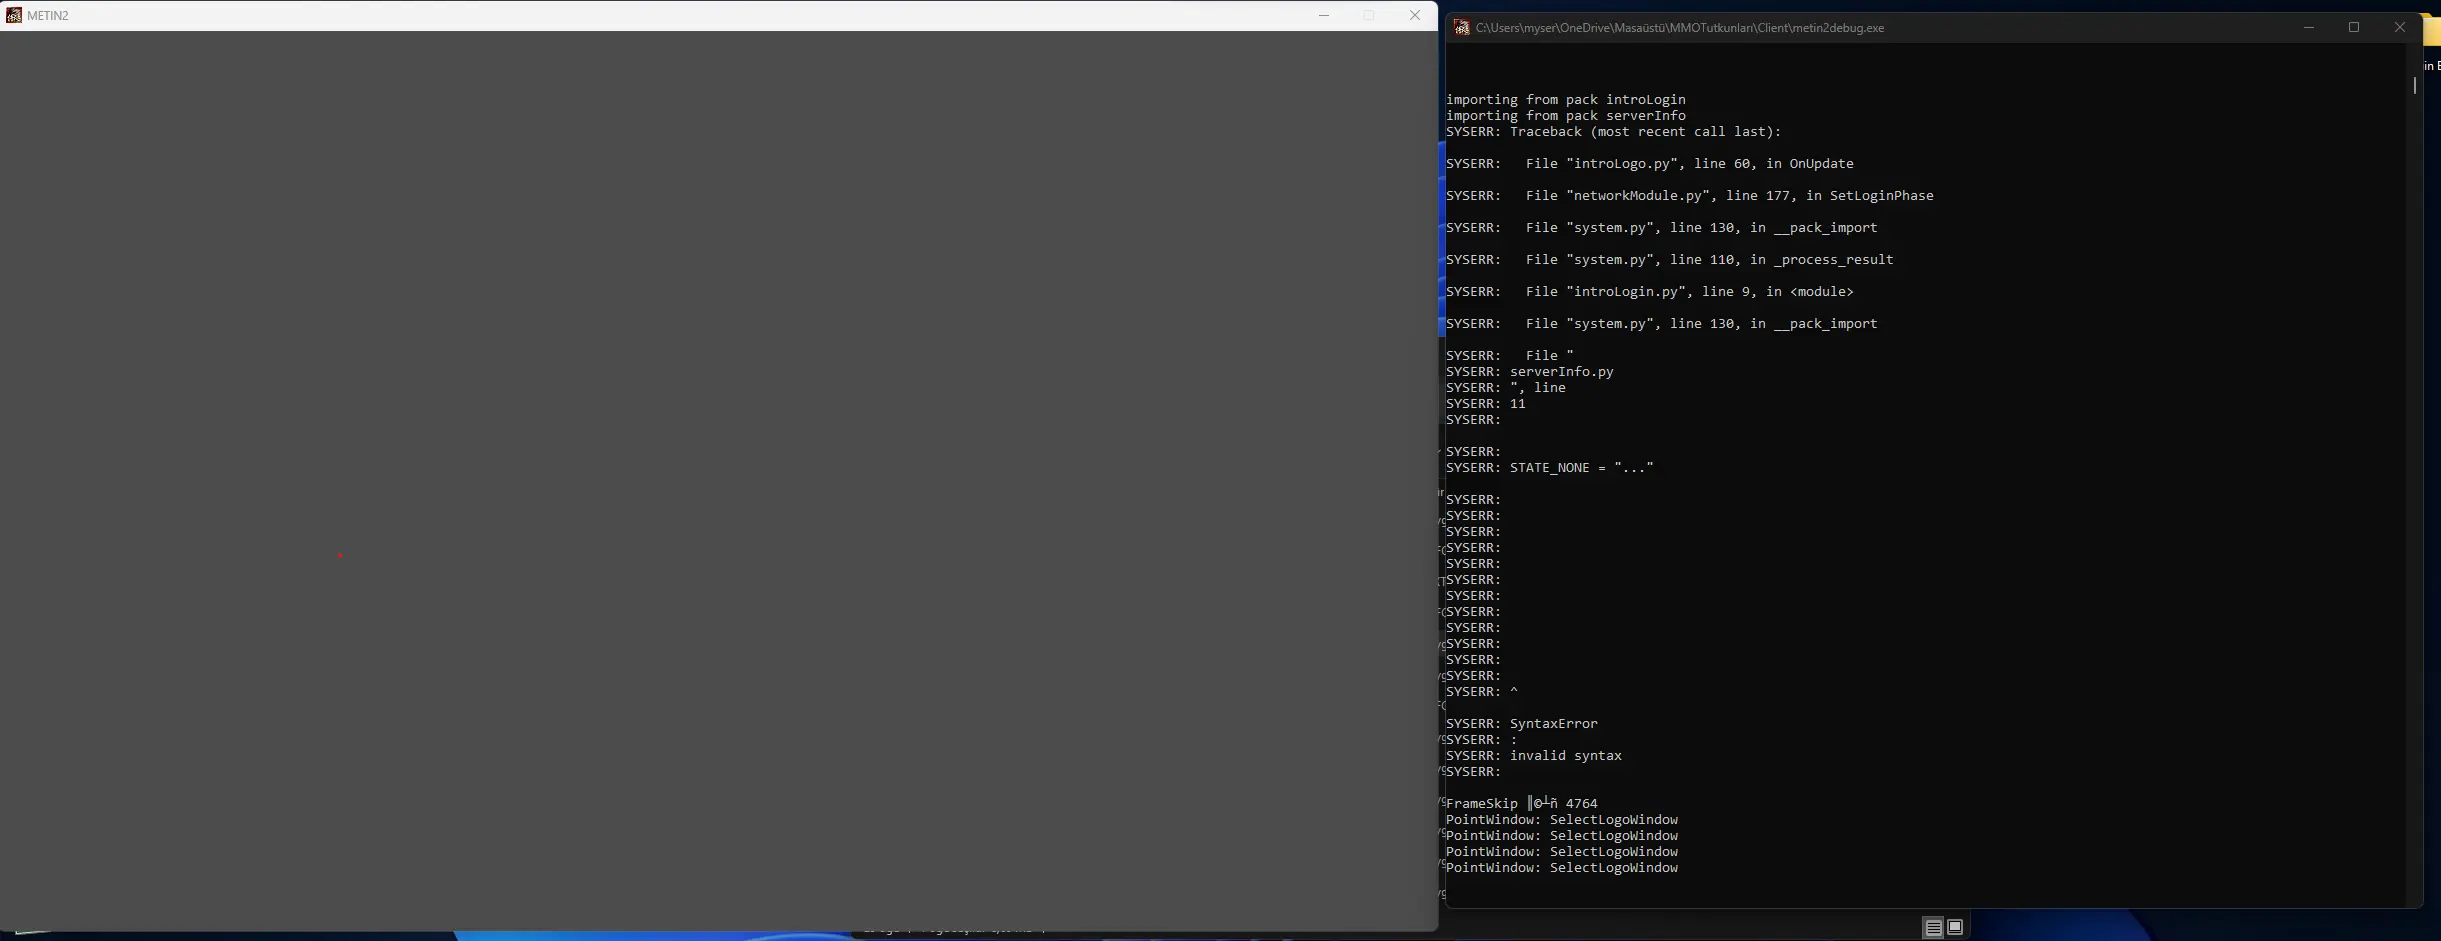Click the 'networkModule.py, line 177' error line
The height and width of the screenshot is (941, 2441).
pyautogui.click(x=1690, y=196)
